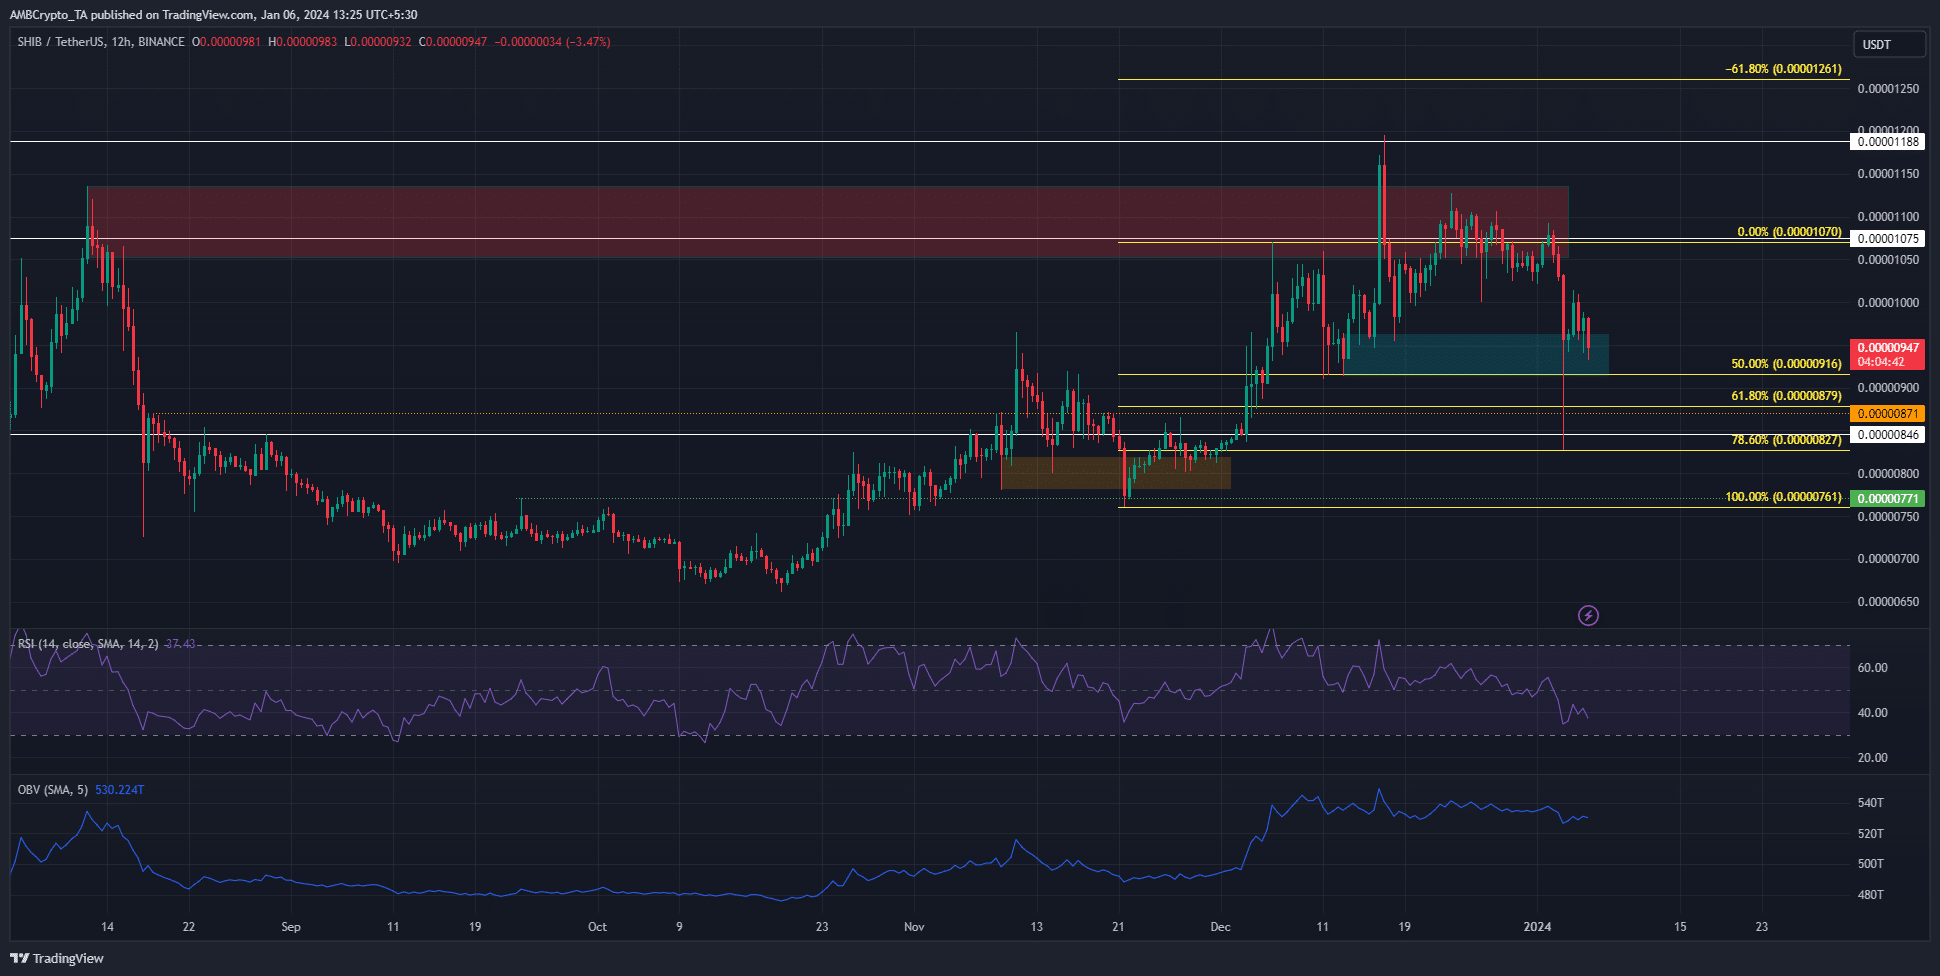Click the 540T OBV axis label
Screen dimensions: 1940x976
1870,803
